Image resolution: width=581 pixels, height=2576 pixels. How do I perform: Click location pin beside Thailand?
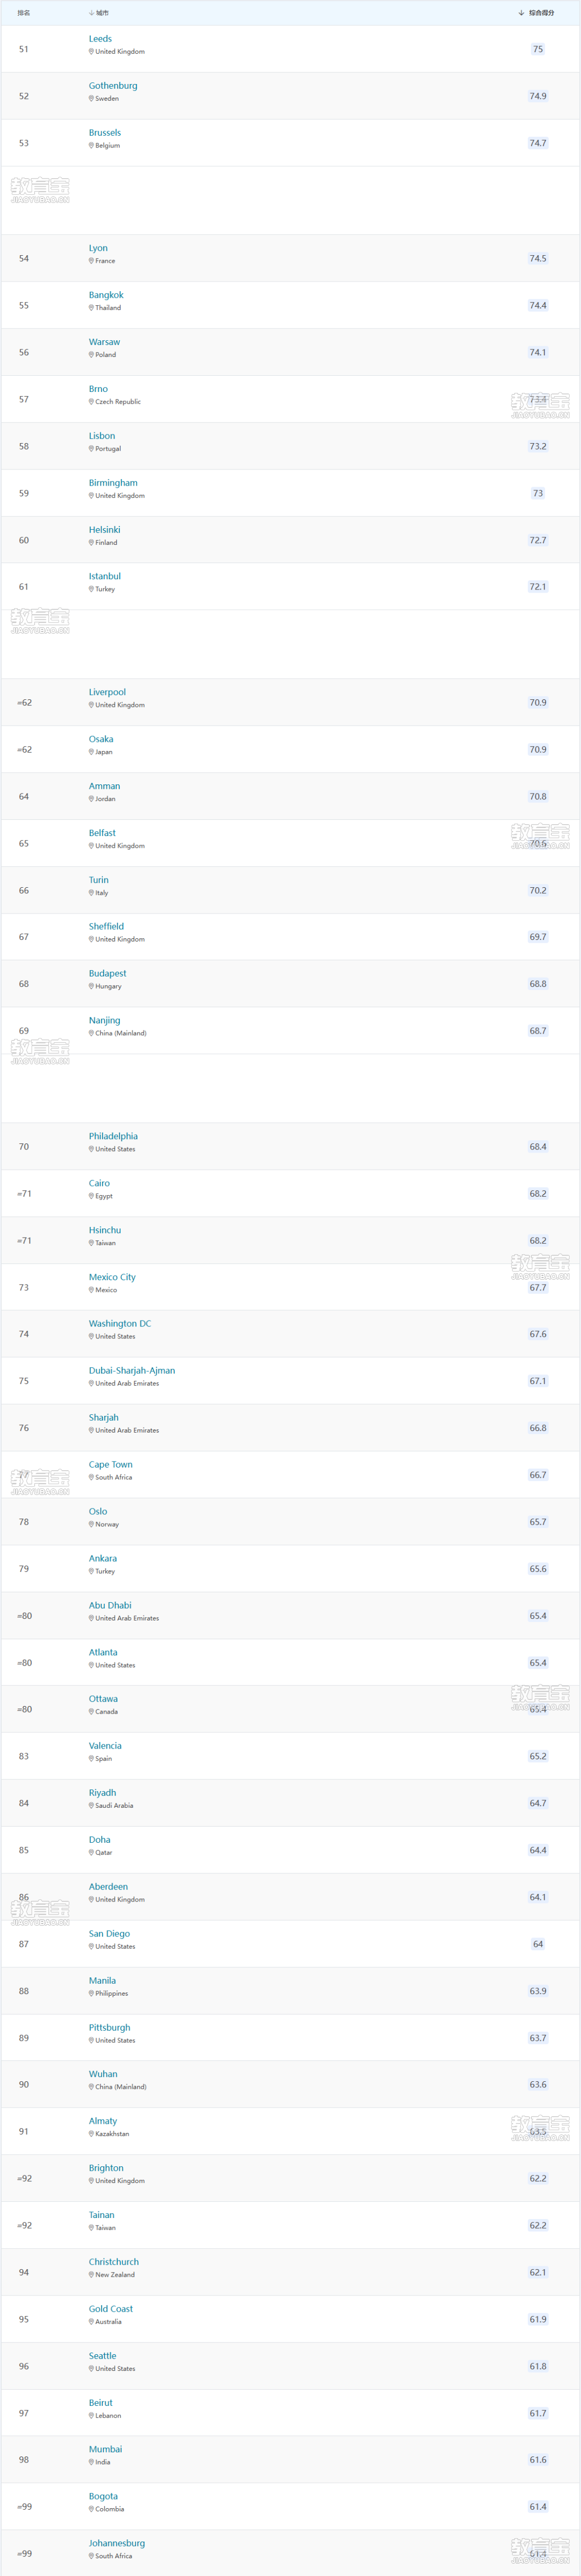(91, 308)
